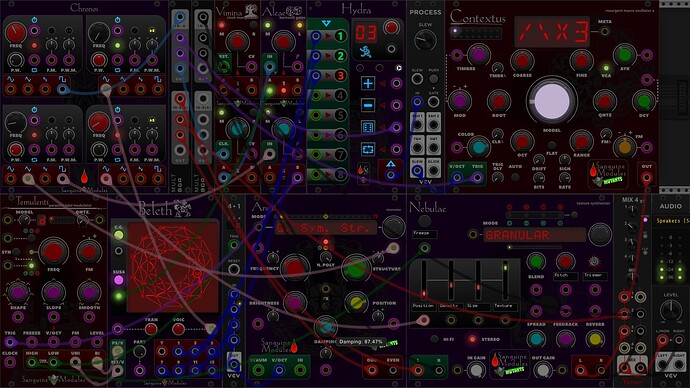Viewport: 690px width, 388px height.
Task: Click the CLOCK jack on Temulenti
Action: coord(10,362)
